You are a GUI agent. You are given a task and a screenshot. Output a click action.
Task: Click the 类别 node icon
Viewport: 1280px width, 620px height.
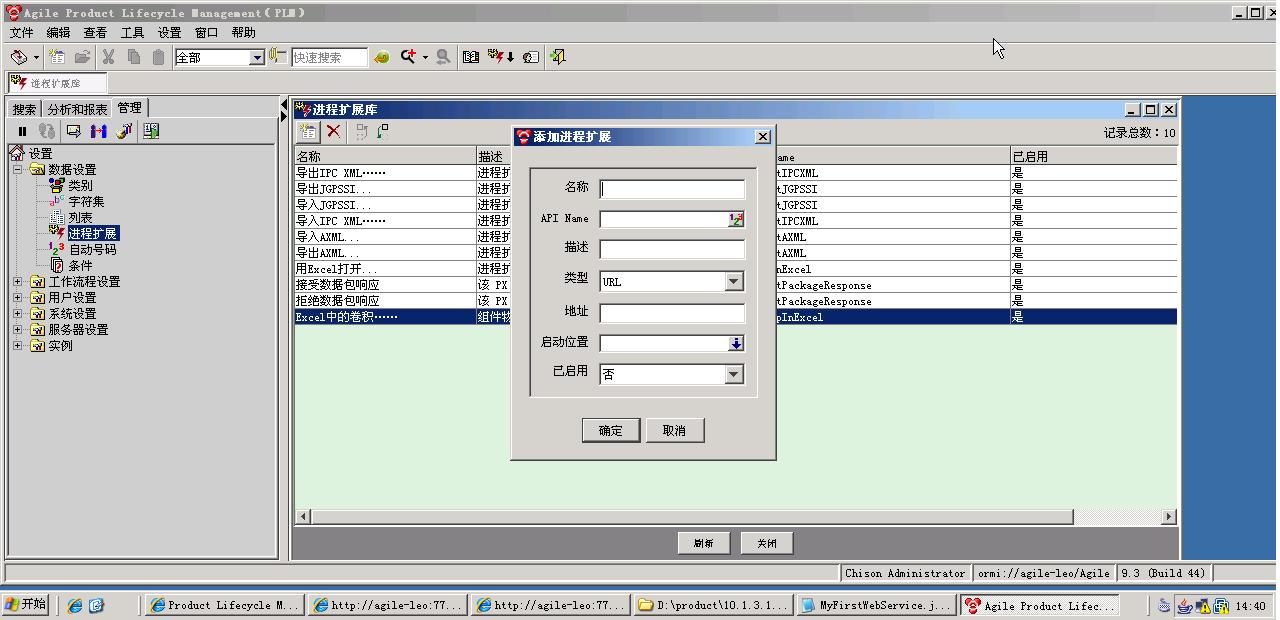(x=57, y=185)
